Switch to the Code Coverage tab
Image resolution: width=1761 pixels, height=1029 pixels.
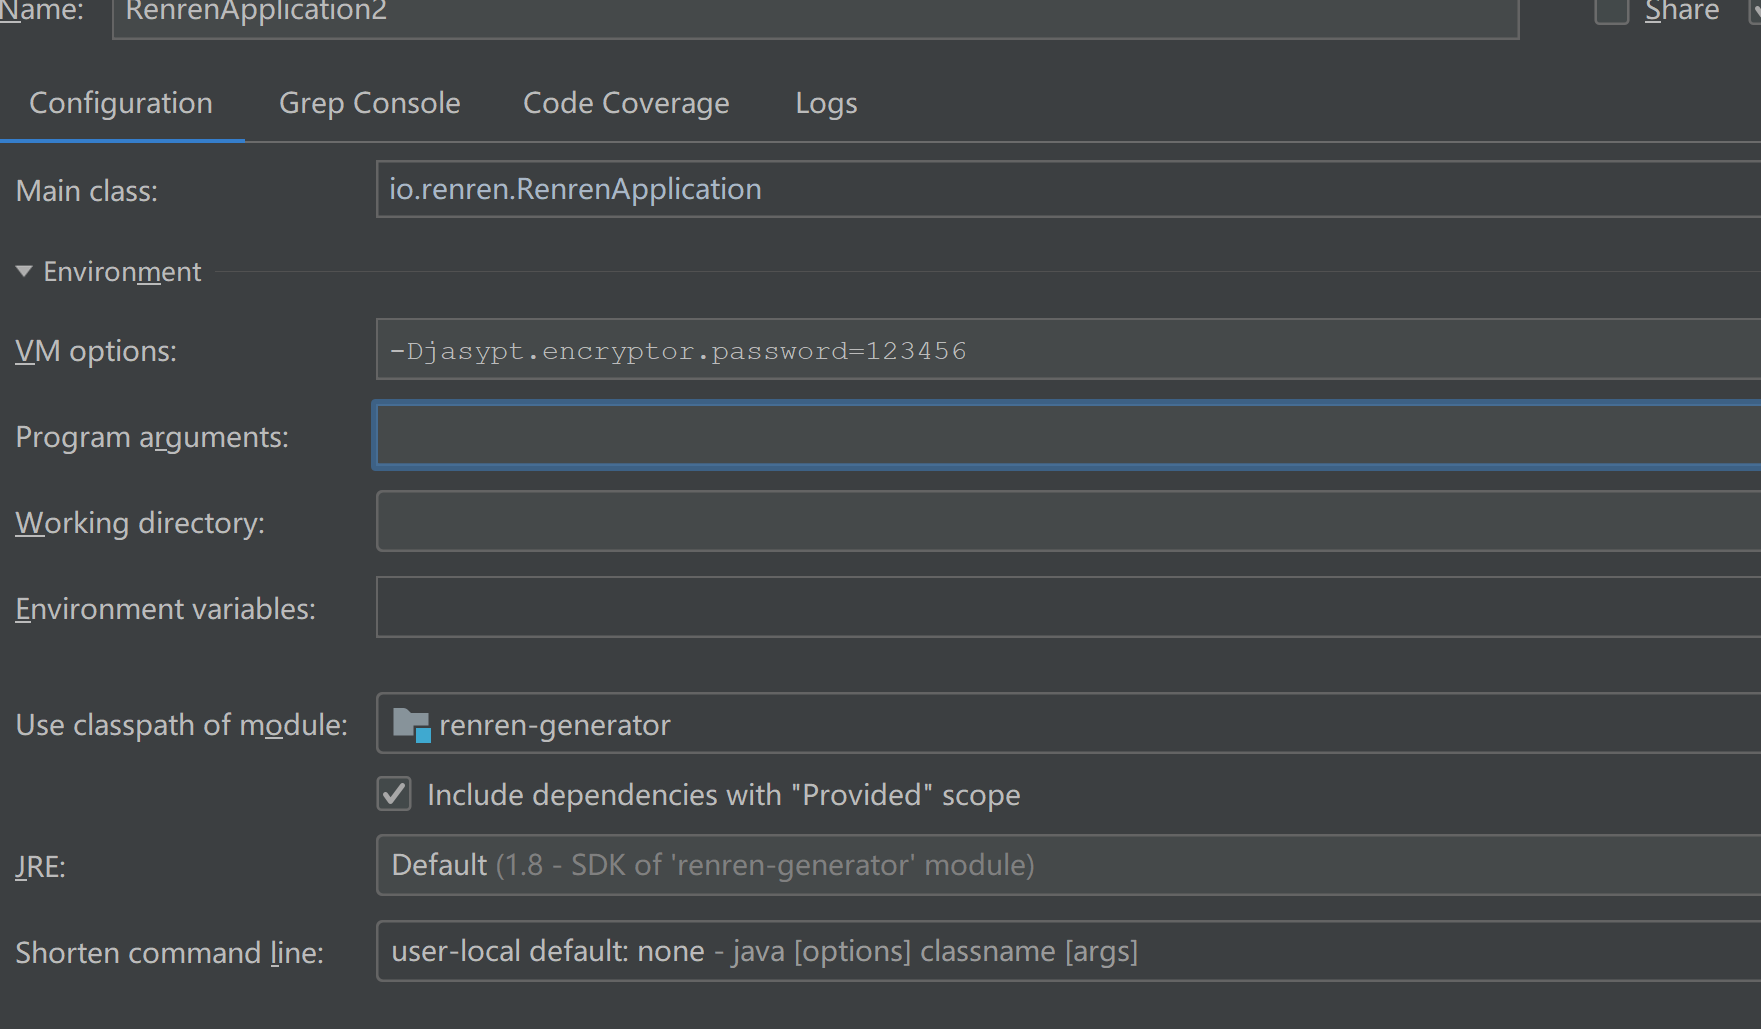[626, 103]
